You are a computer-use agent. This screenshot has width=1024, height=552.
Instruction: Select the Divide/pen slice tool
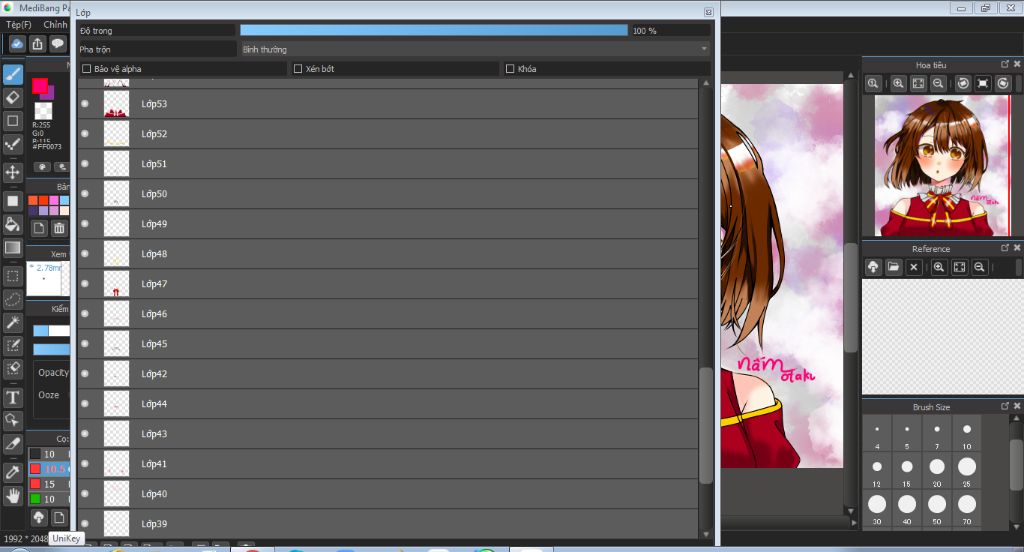click(x=12, y=444)
